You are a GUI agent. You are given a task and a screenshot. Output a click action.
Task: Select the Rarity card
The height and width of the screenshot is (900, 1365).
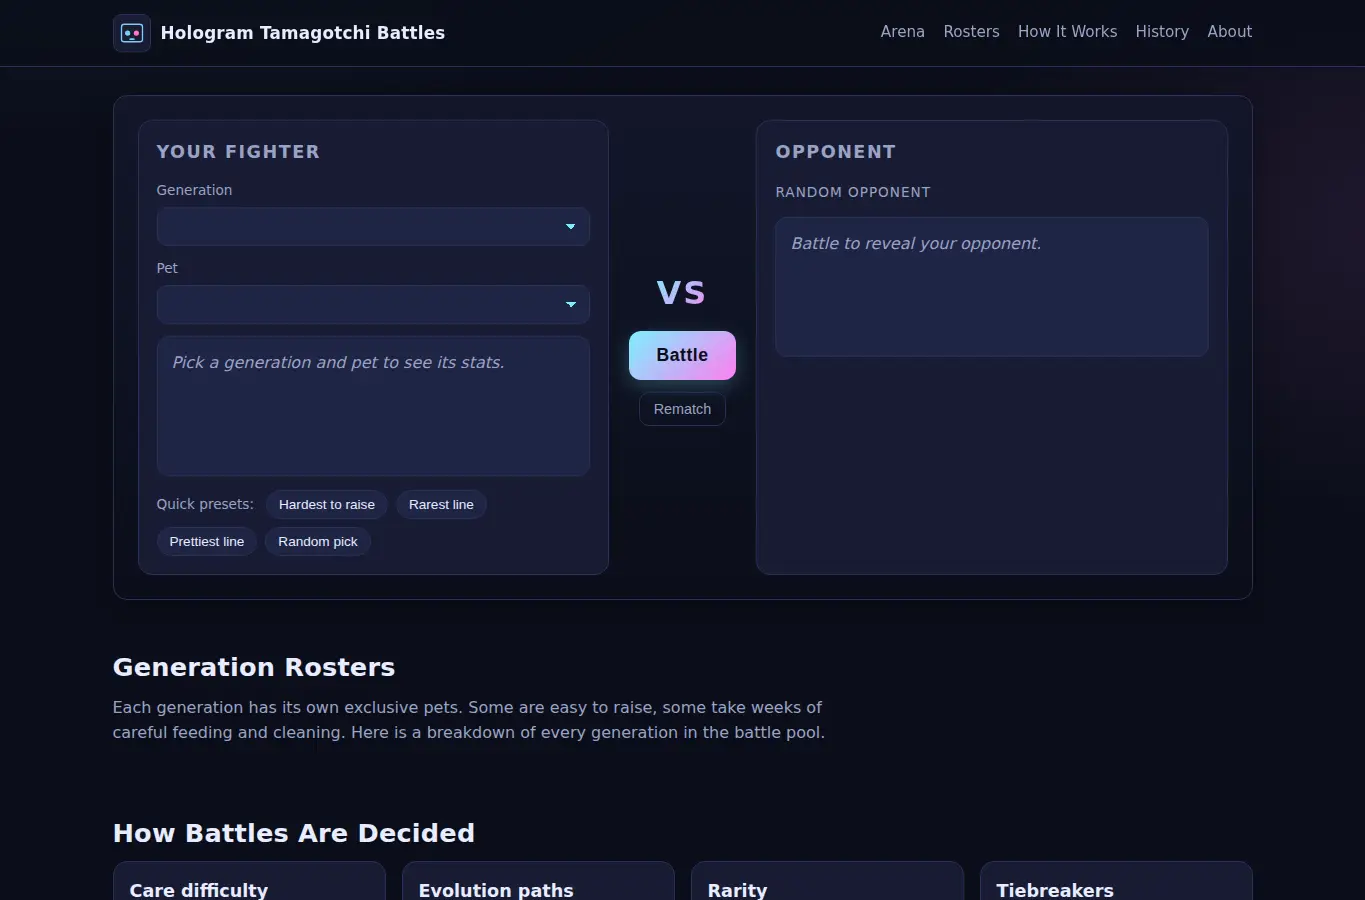(827, 881)
